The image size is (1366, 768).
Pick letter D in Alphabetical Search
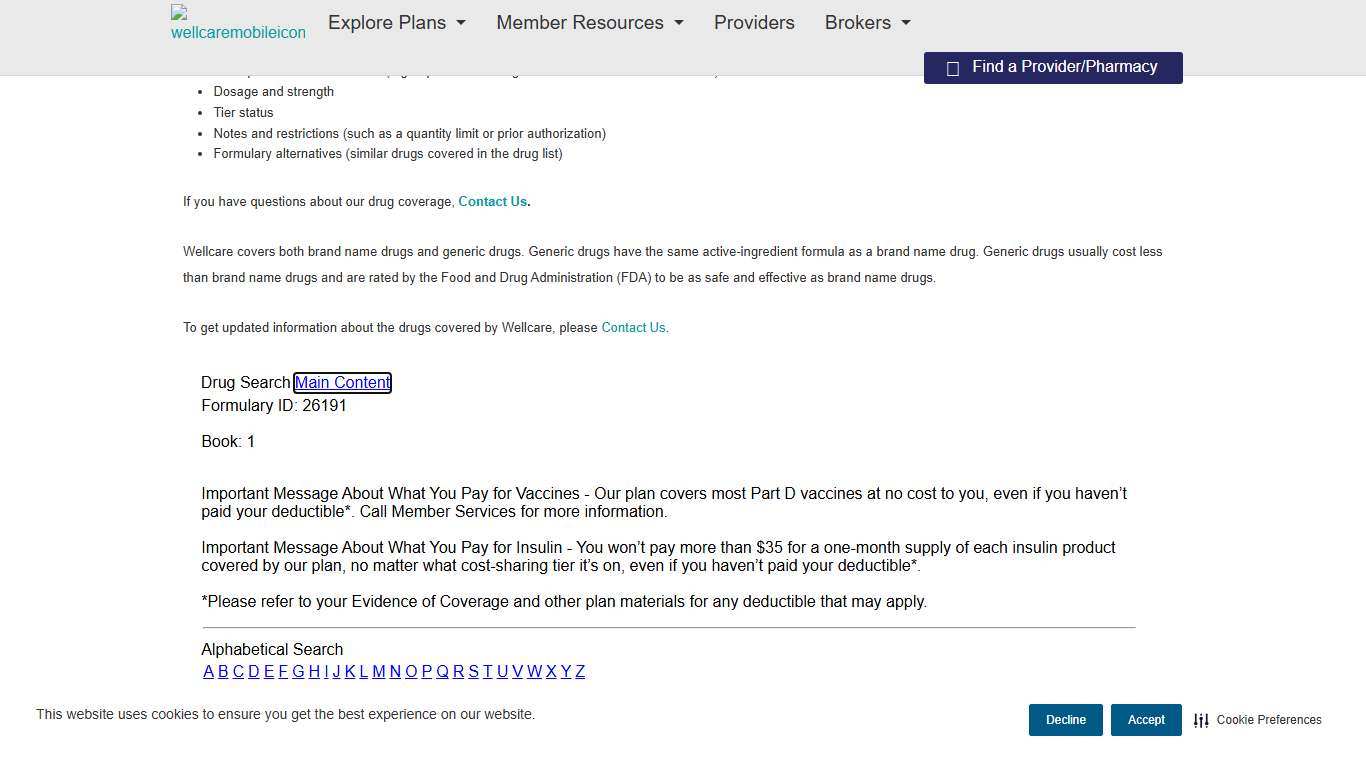coord(254,672)
